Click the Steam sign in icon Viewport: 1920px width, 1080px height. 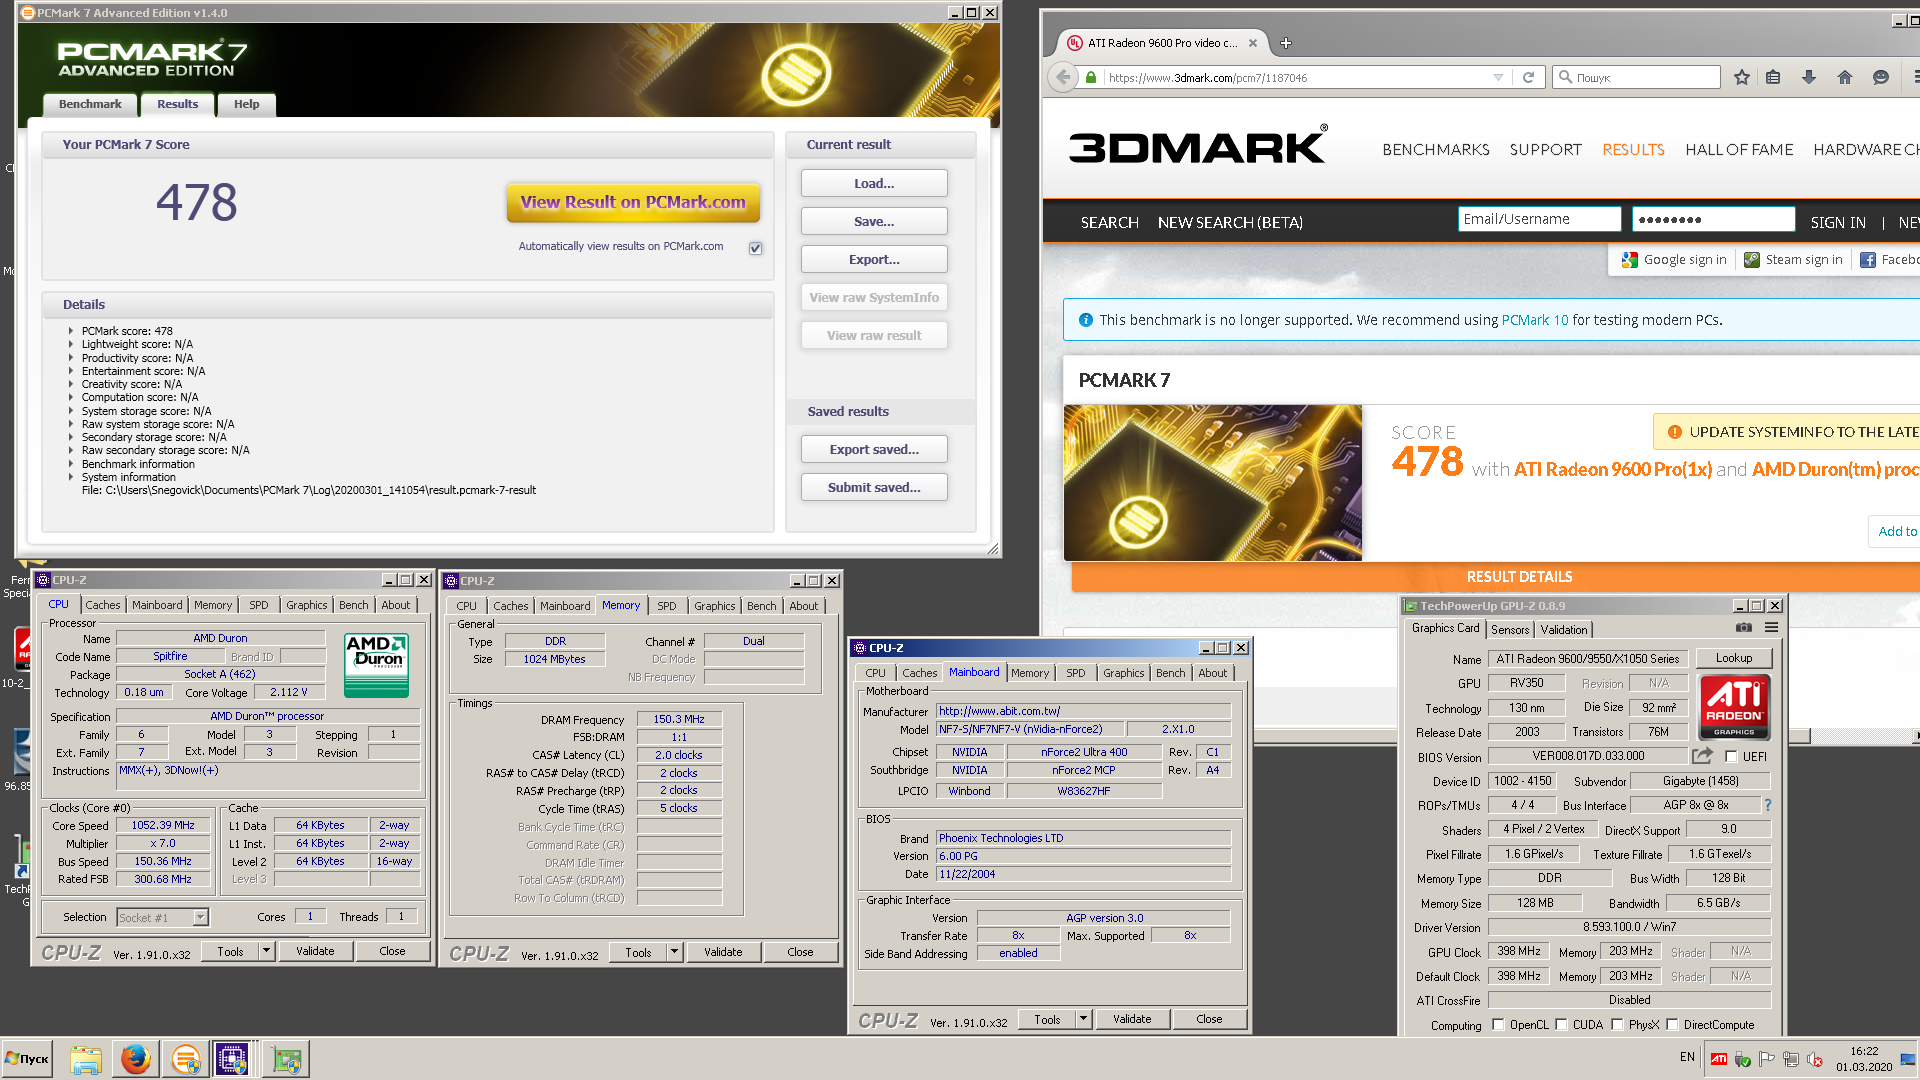pyautogui.click(x=1752, y=260)
